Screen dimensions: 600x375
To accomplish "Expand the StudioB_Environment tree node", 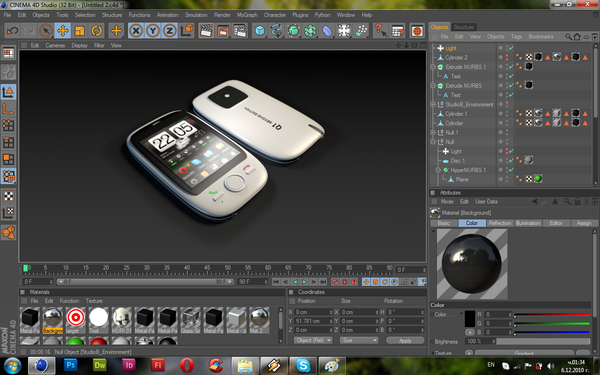I will (x=433, y=104).
